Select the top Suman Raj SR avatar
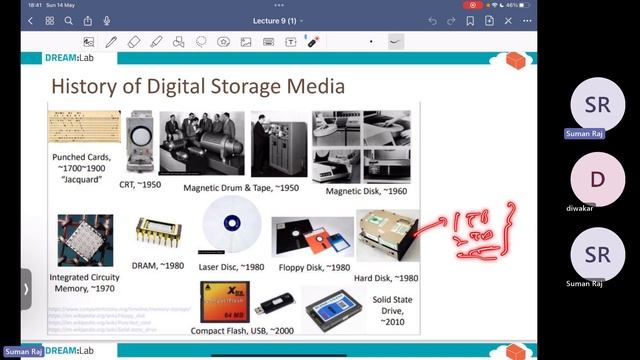640x360 pixels. click(x=598, y=105)
